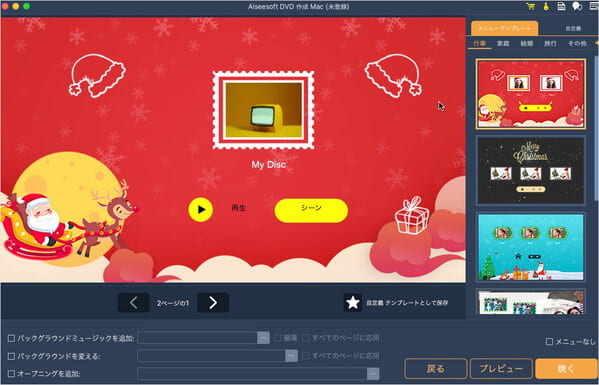Click orange arrow beside category tabs

[x=596, y=43]
